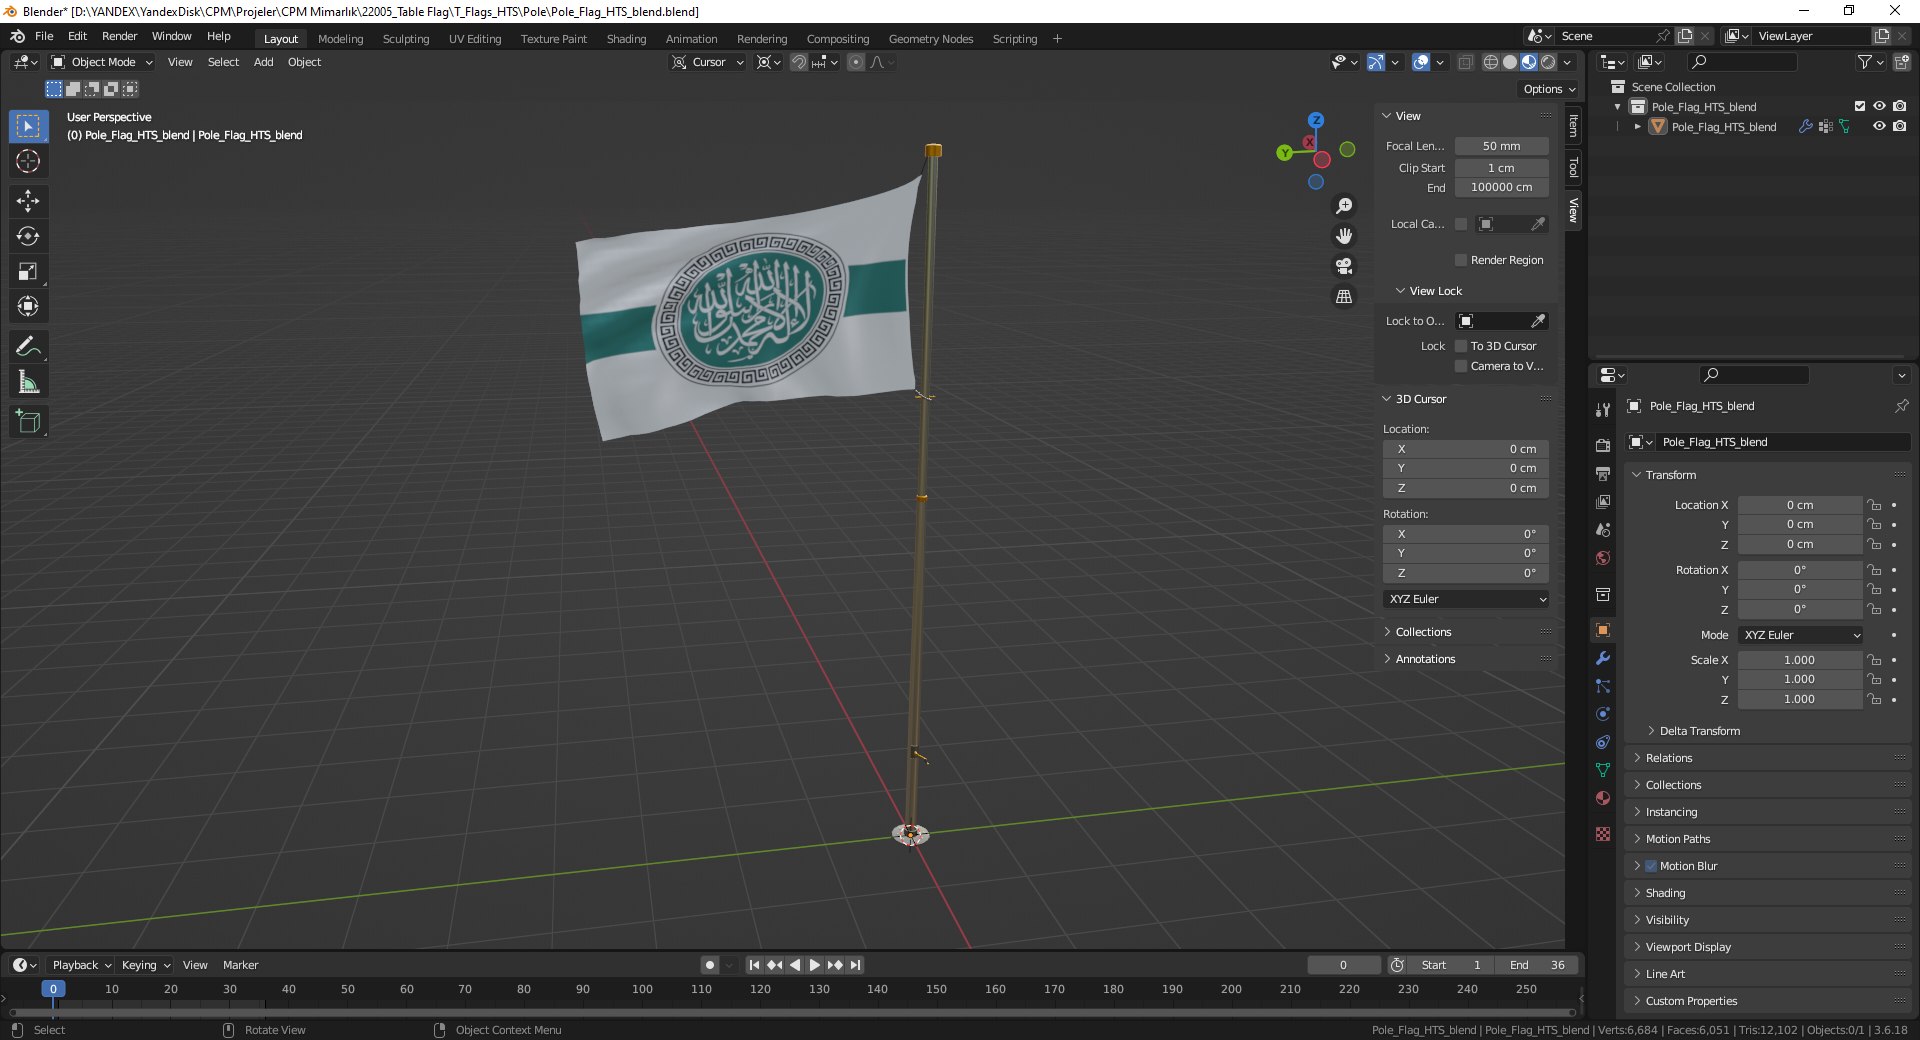Open the Physics properties tab
This screenshot has width=1920, height=1040.
[x=1603, y=714]
